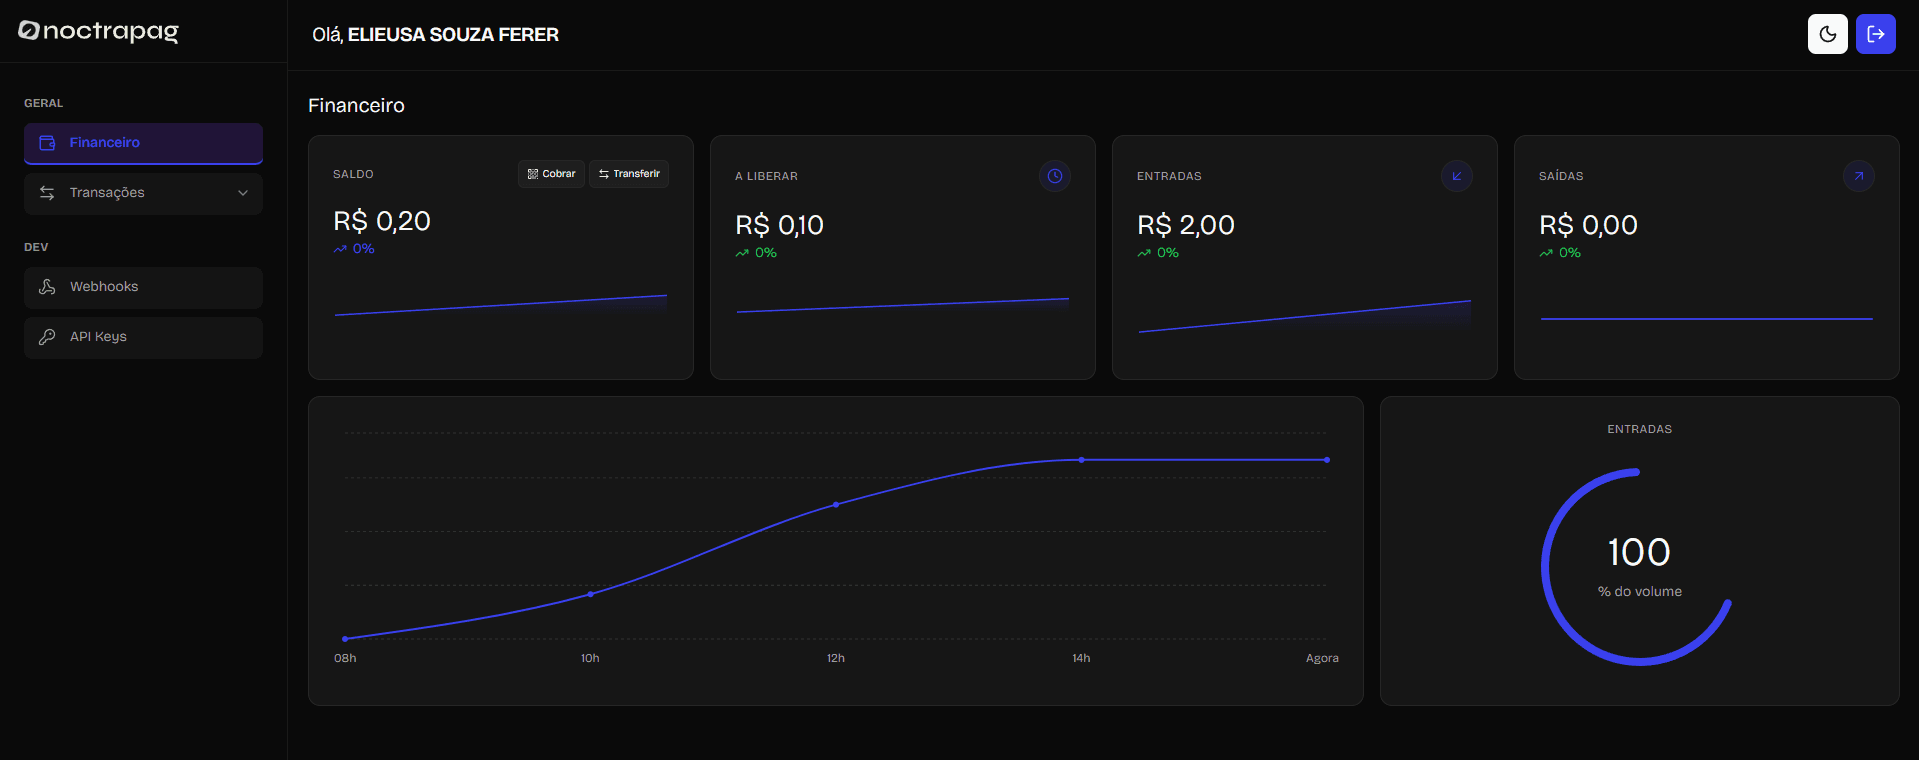Click the noctrapag logo
The width and height of the screenshot is (1919, 760).
tap(98, 32)
